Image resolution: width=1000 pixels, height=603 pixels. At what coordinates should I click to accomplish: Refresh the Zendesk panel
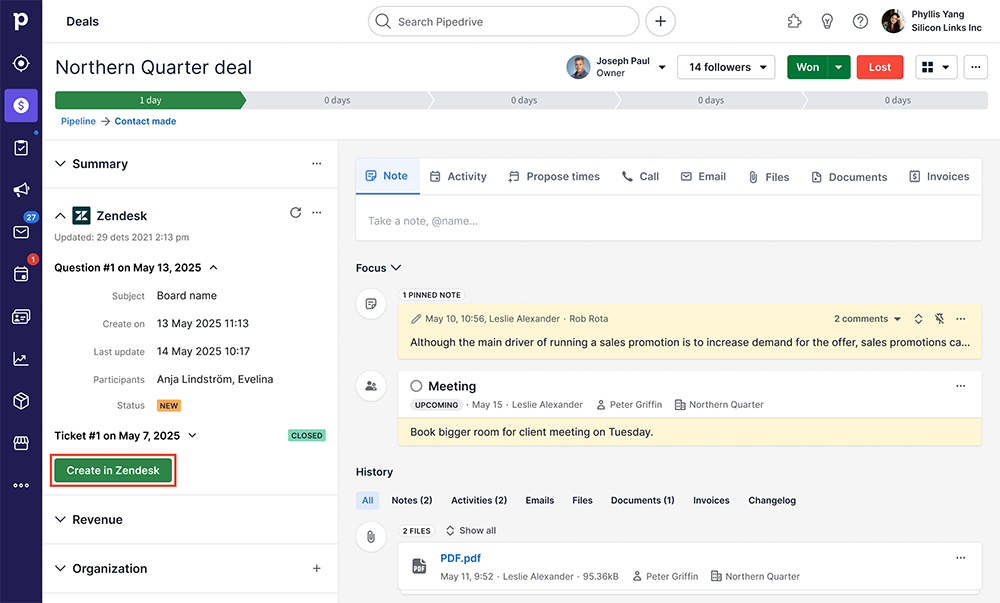pyautogui.click(x=295, y=212)
